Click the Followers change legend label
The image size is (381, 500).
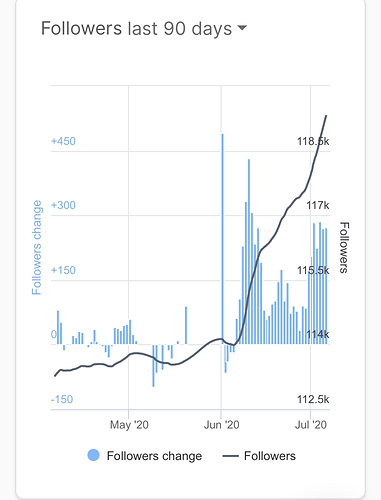[x=154, y=456]
